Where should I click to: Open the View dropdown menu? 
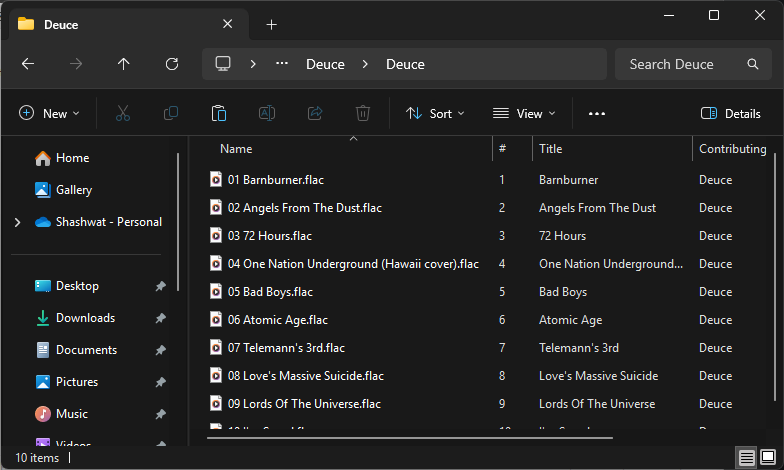524,114
